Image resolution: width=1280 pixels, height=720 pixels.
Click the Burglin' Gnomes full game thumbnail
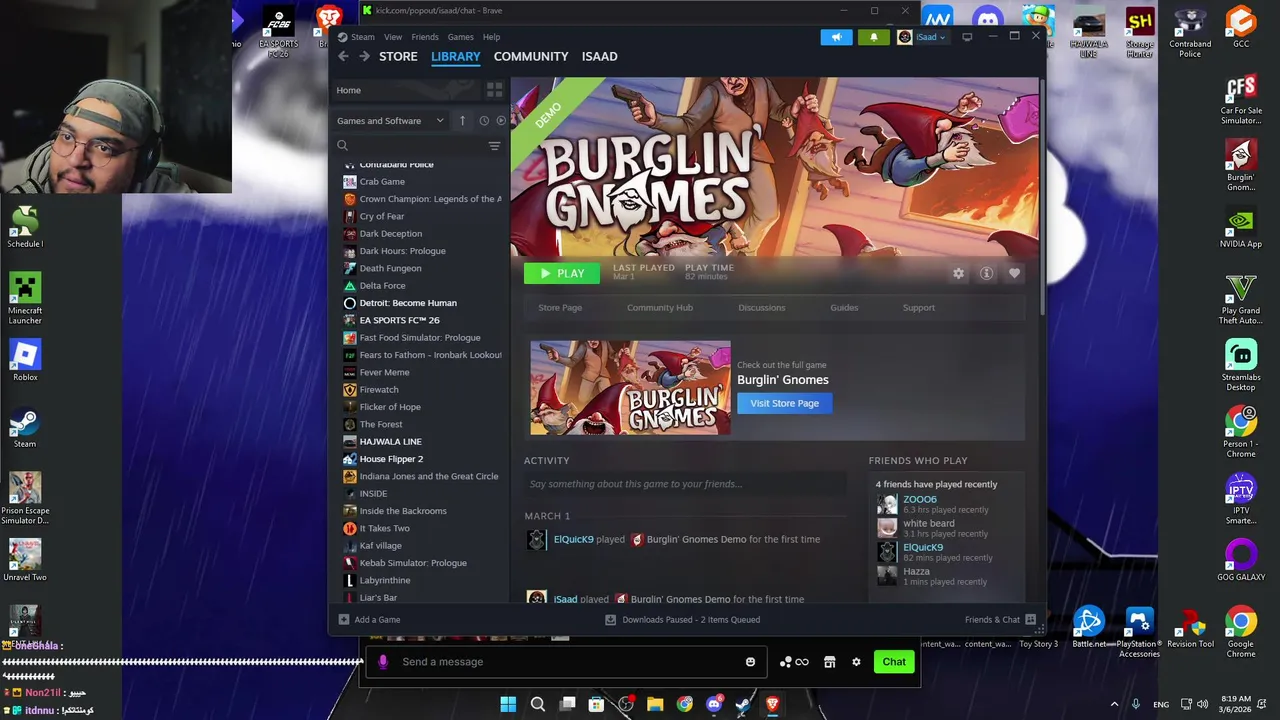tap(630, 388)
